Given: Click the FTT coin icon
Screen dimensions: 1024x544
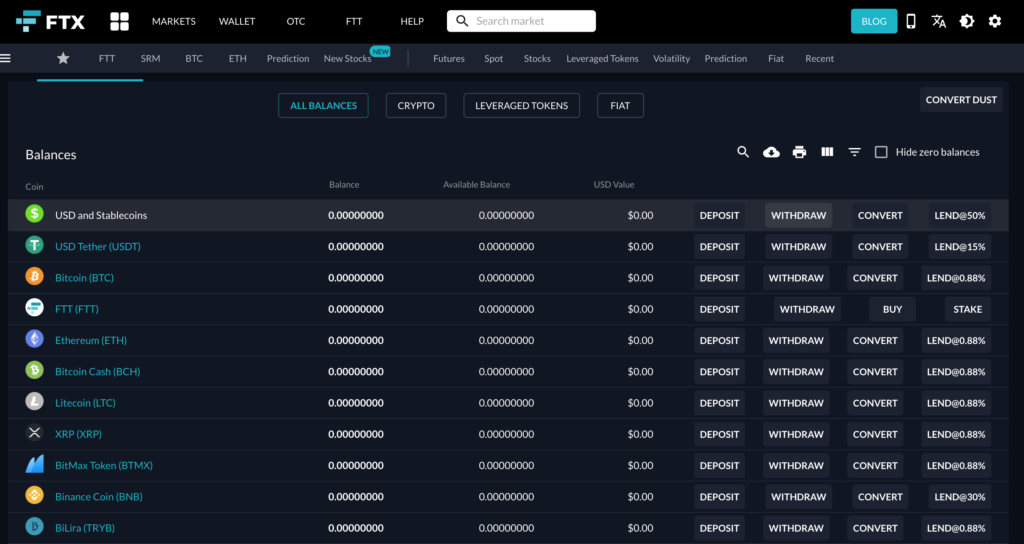Looking at the screenshot, I should [34, 308].
